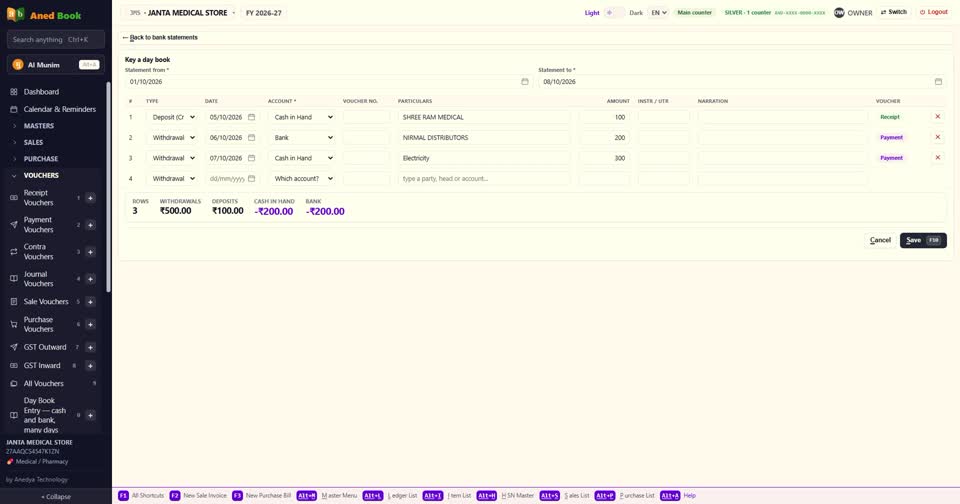
Task: Open the Bank account dropdown in row 2
Action: coord(302,138)
